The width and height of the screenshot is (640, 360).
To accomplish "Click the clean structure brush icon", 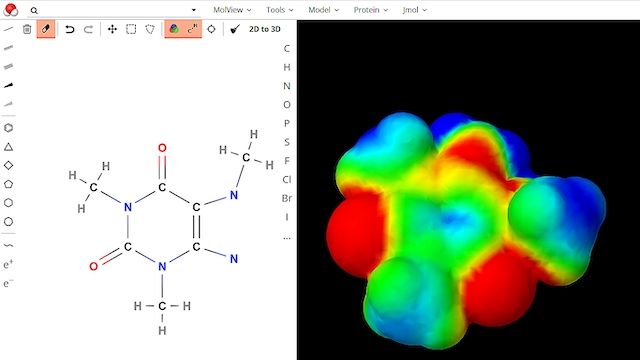I will 235,29.
